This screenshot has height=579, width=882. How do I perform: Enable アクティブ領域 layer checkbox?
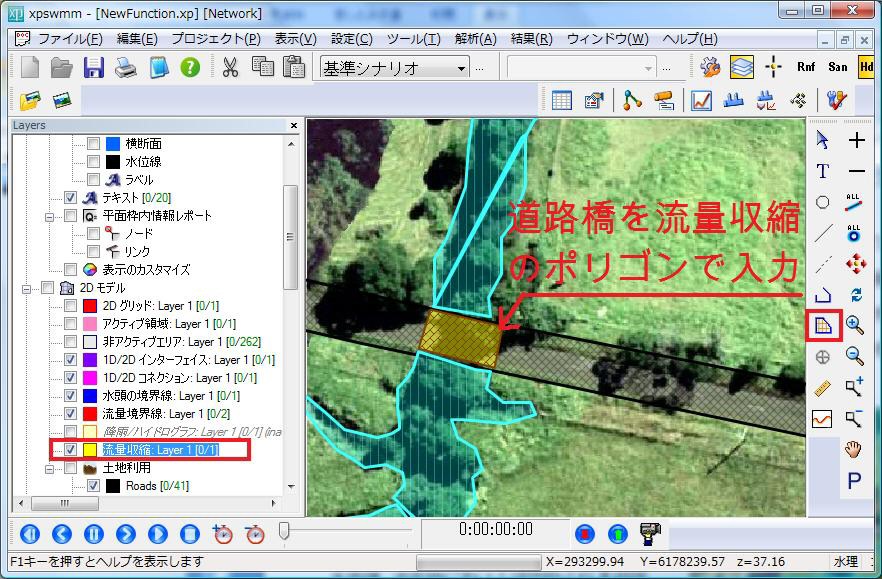tap(70, 324)
